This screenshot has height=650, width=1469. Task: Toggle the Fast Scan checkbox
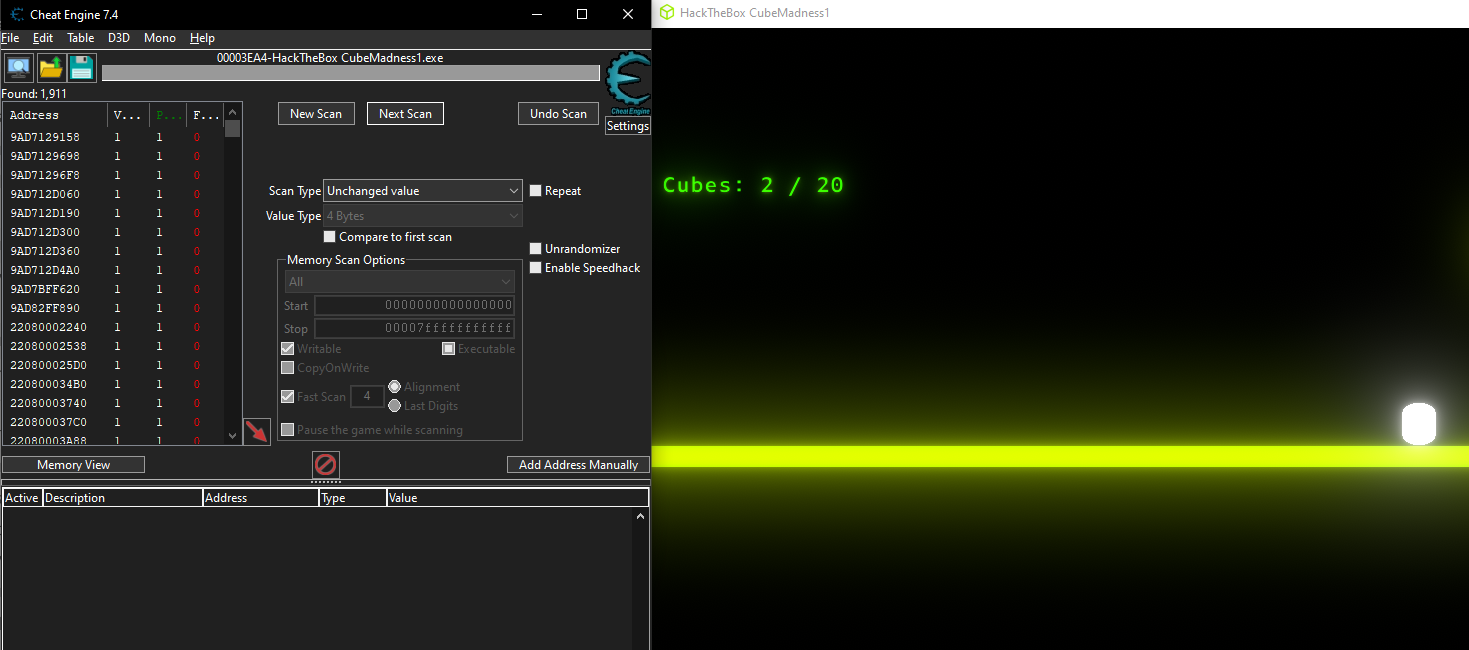pyautogui.click(x=288, y=397)
